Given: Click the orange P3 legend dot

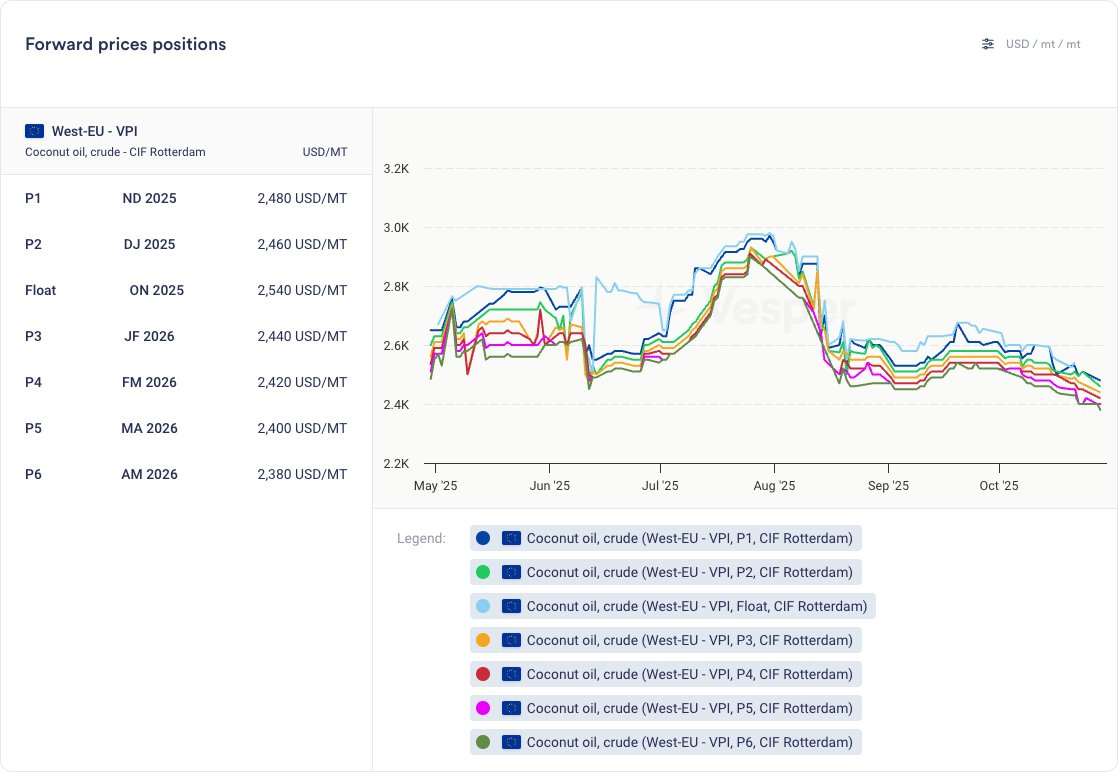Looking at the screenshot, I should click(483, 640).
